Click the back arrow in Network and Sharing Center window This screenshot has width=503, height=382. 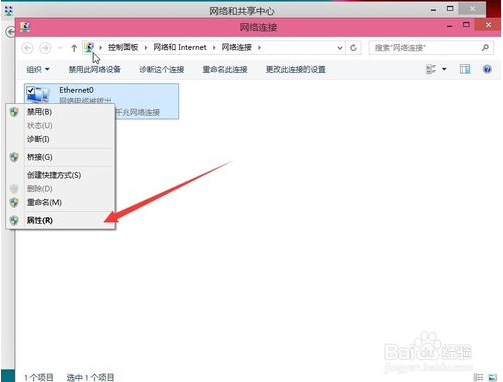tap(11, 32)
